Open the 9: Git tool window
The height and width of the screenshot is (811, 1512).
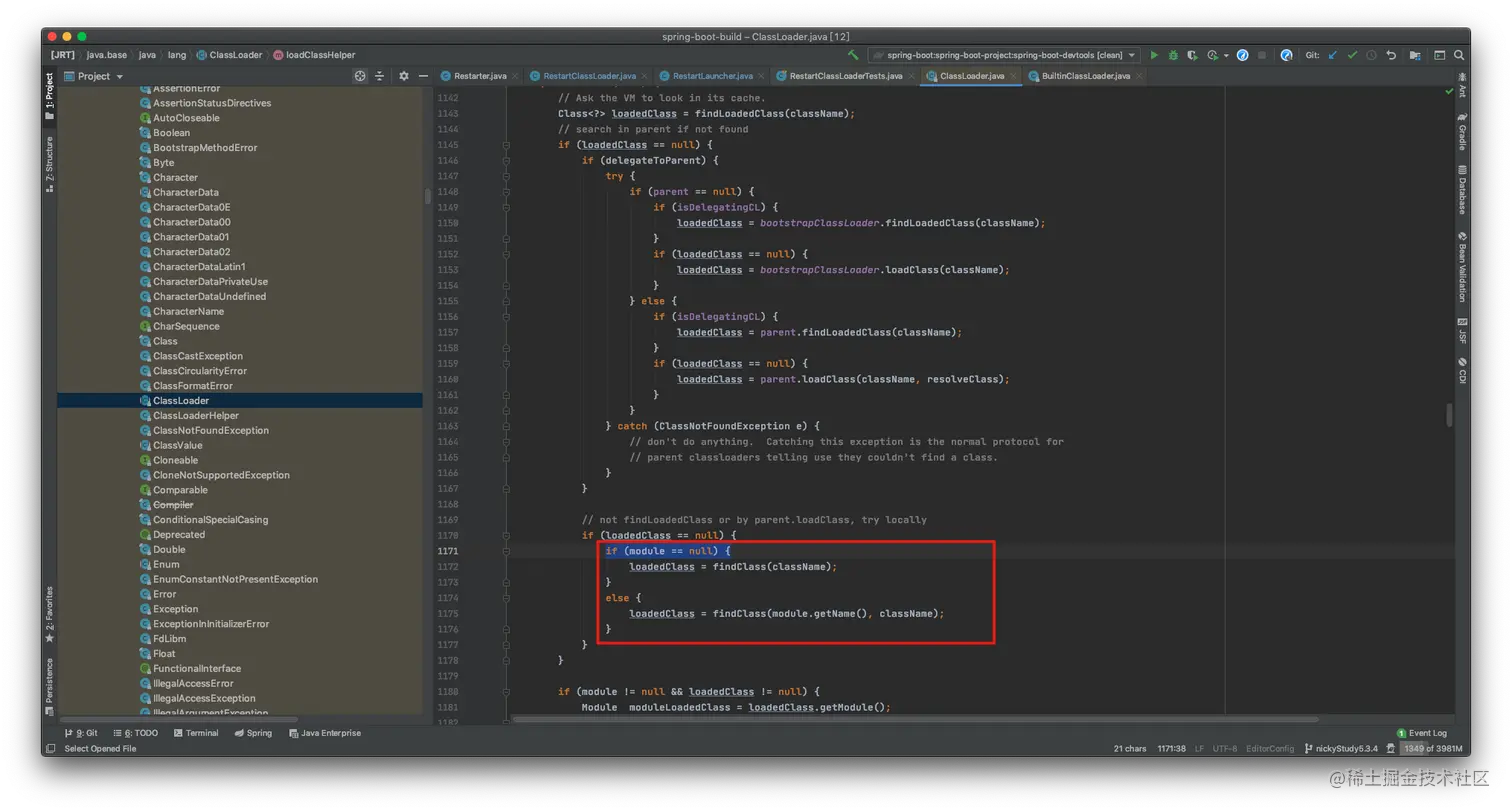coord(79,733)
